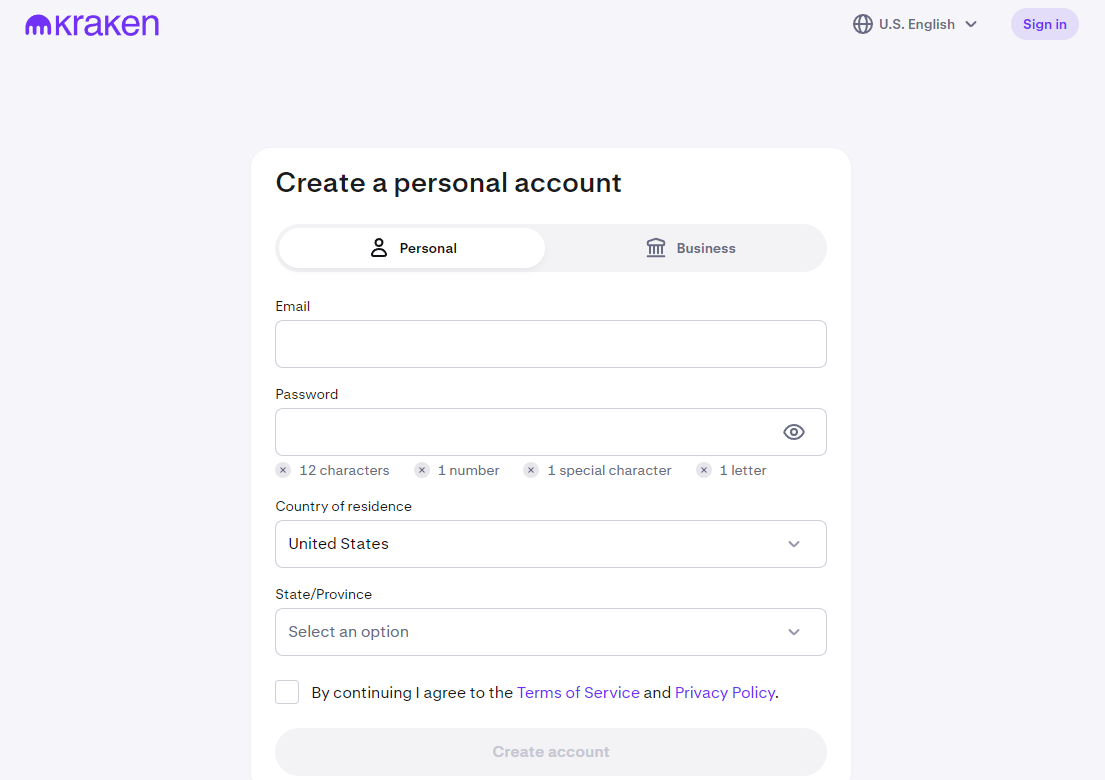
Task: Click the 1 special character requirement icon
Action: [x=531, y=470]
